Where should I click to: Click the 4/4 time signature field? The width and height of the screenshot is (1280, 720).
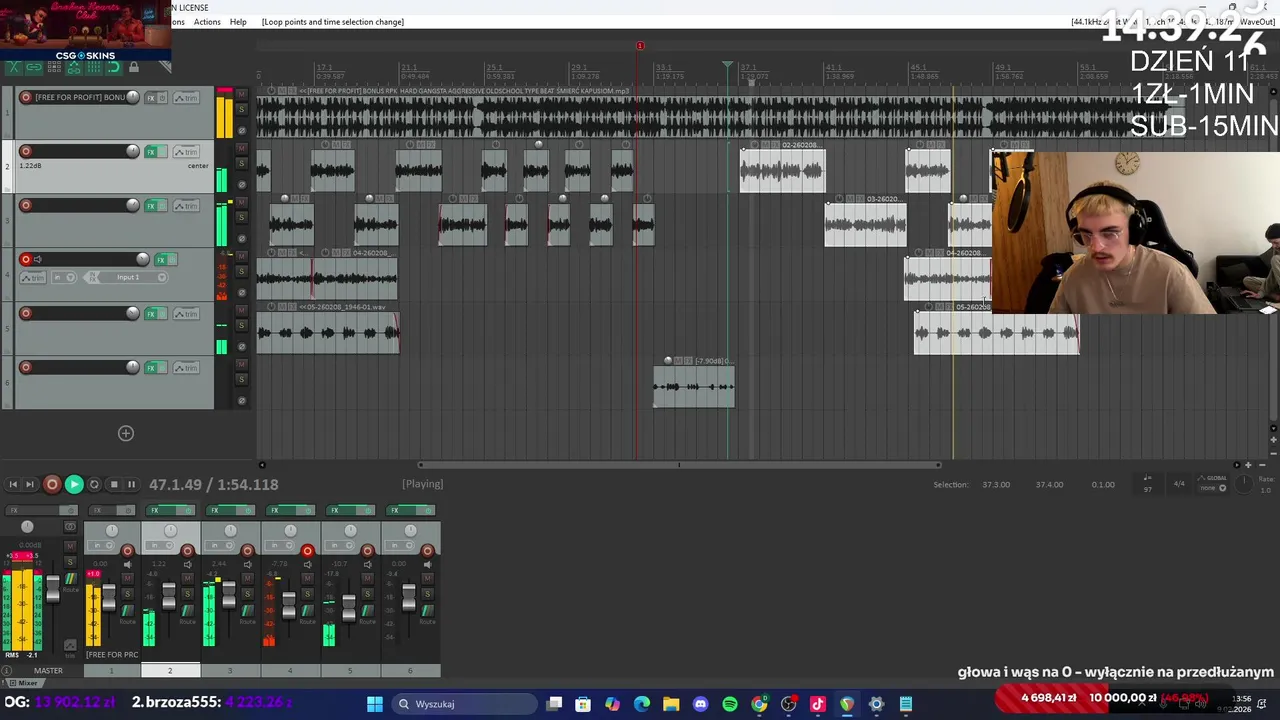[1179, 484]
